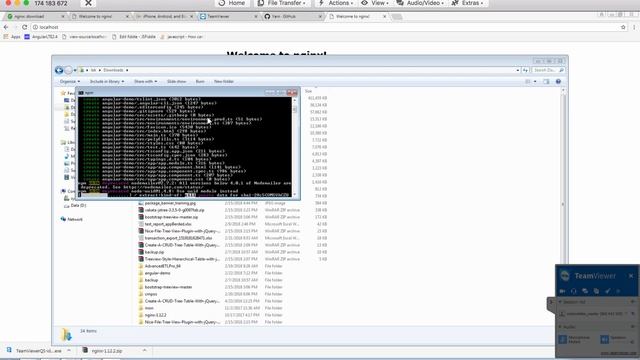Click the TeamViewer panel file box icon
The height and width of the screenshot is (360, 640).
click(x=596, y=291)
